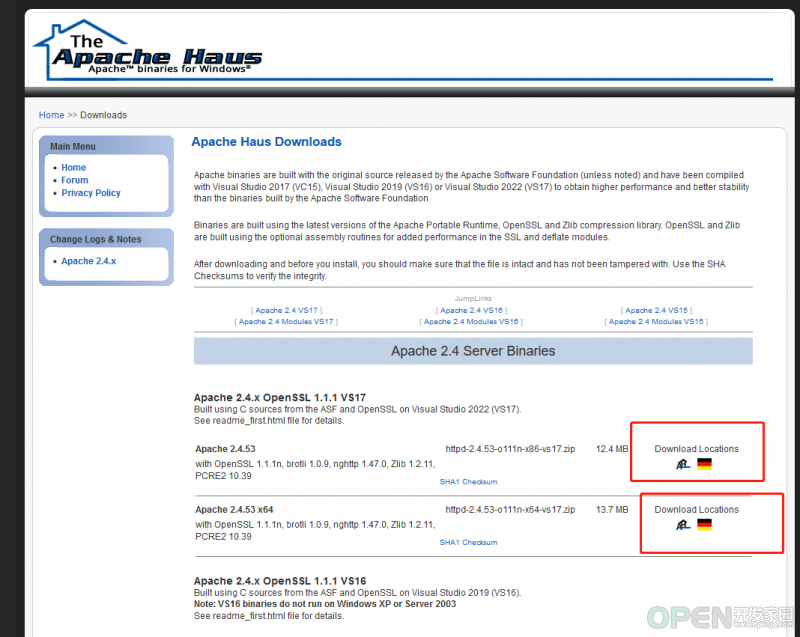The width and height of the screenshot is (800, 637).
Task: Click the 13.7 MB file size
Action: click(612, 509)
